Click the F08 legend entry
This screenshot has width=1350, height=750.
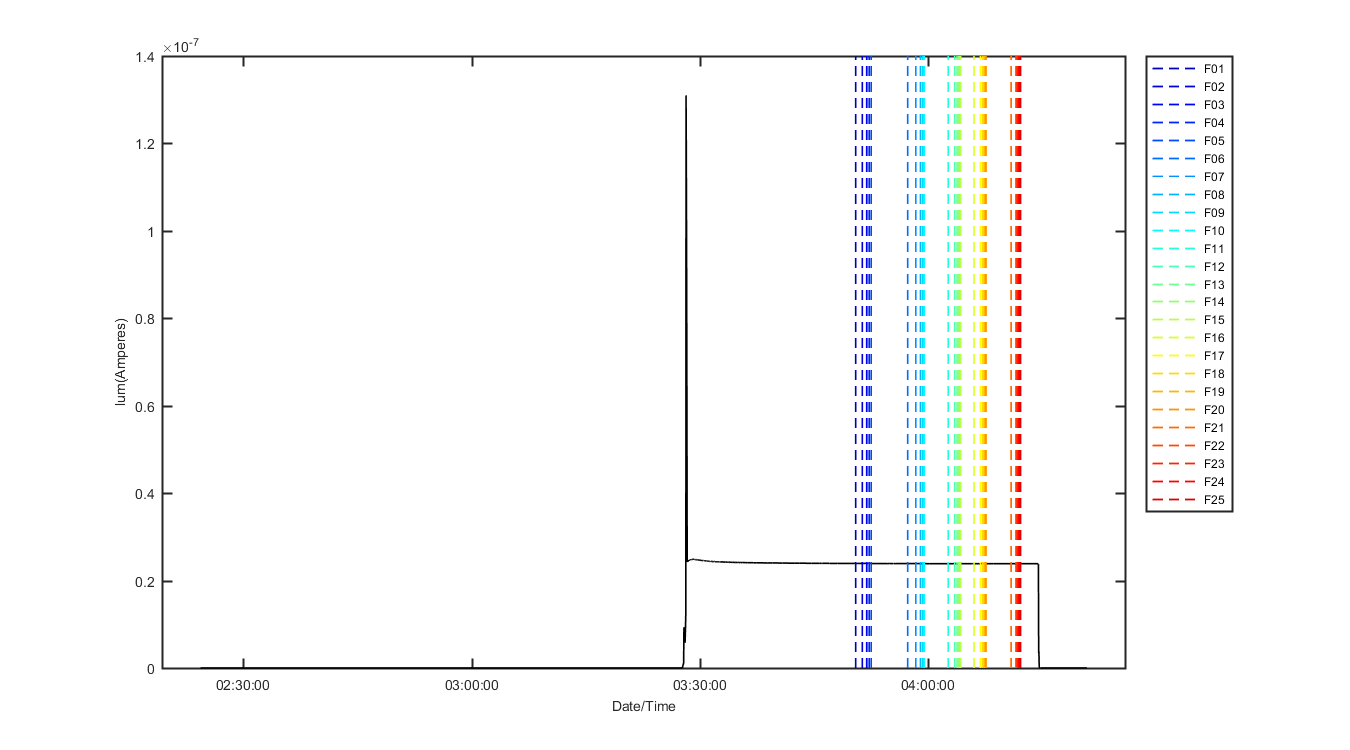pos(1189,195)
